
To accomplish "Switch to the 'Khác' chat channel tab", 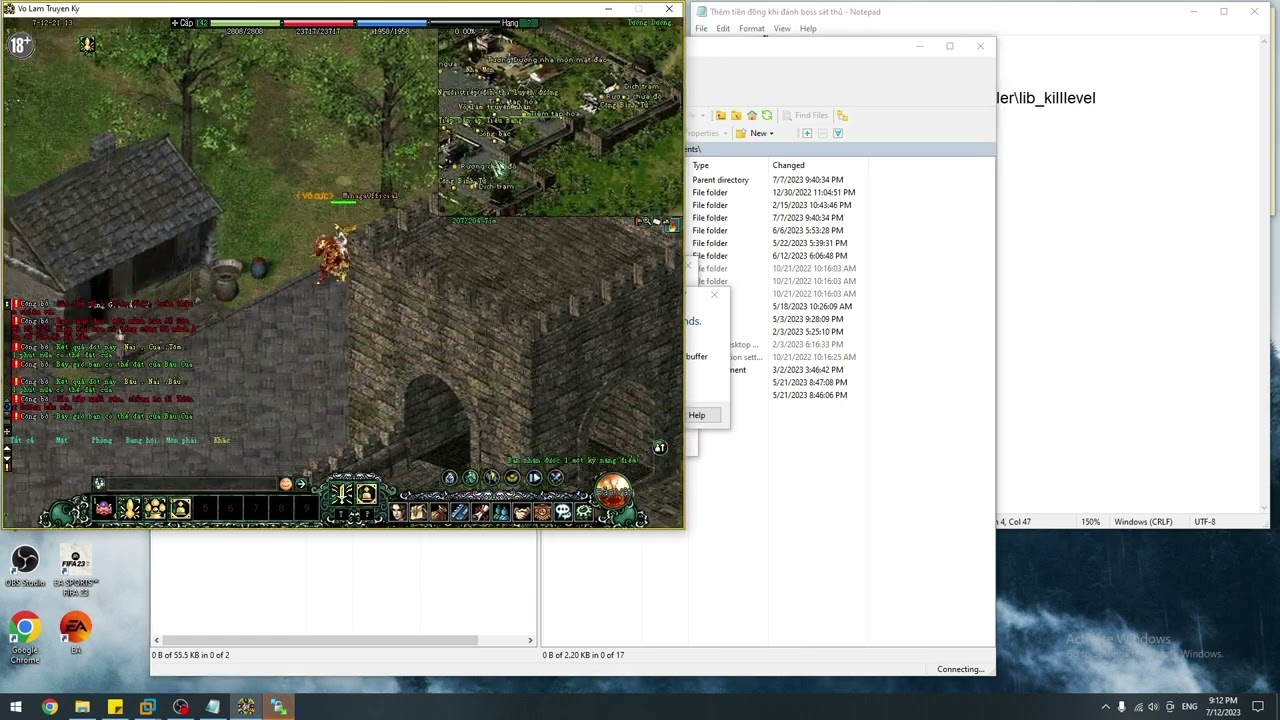I will point(221,440).
